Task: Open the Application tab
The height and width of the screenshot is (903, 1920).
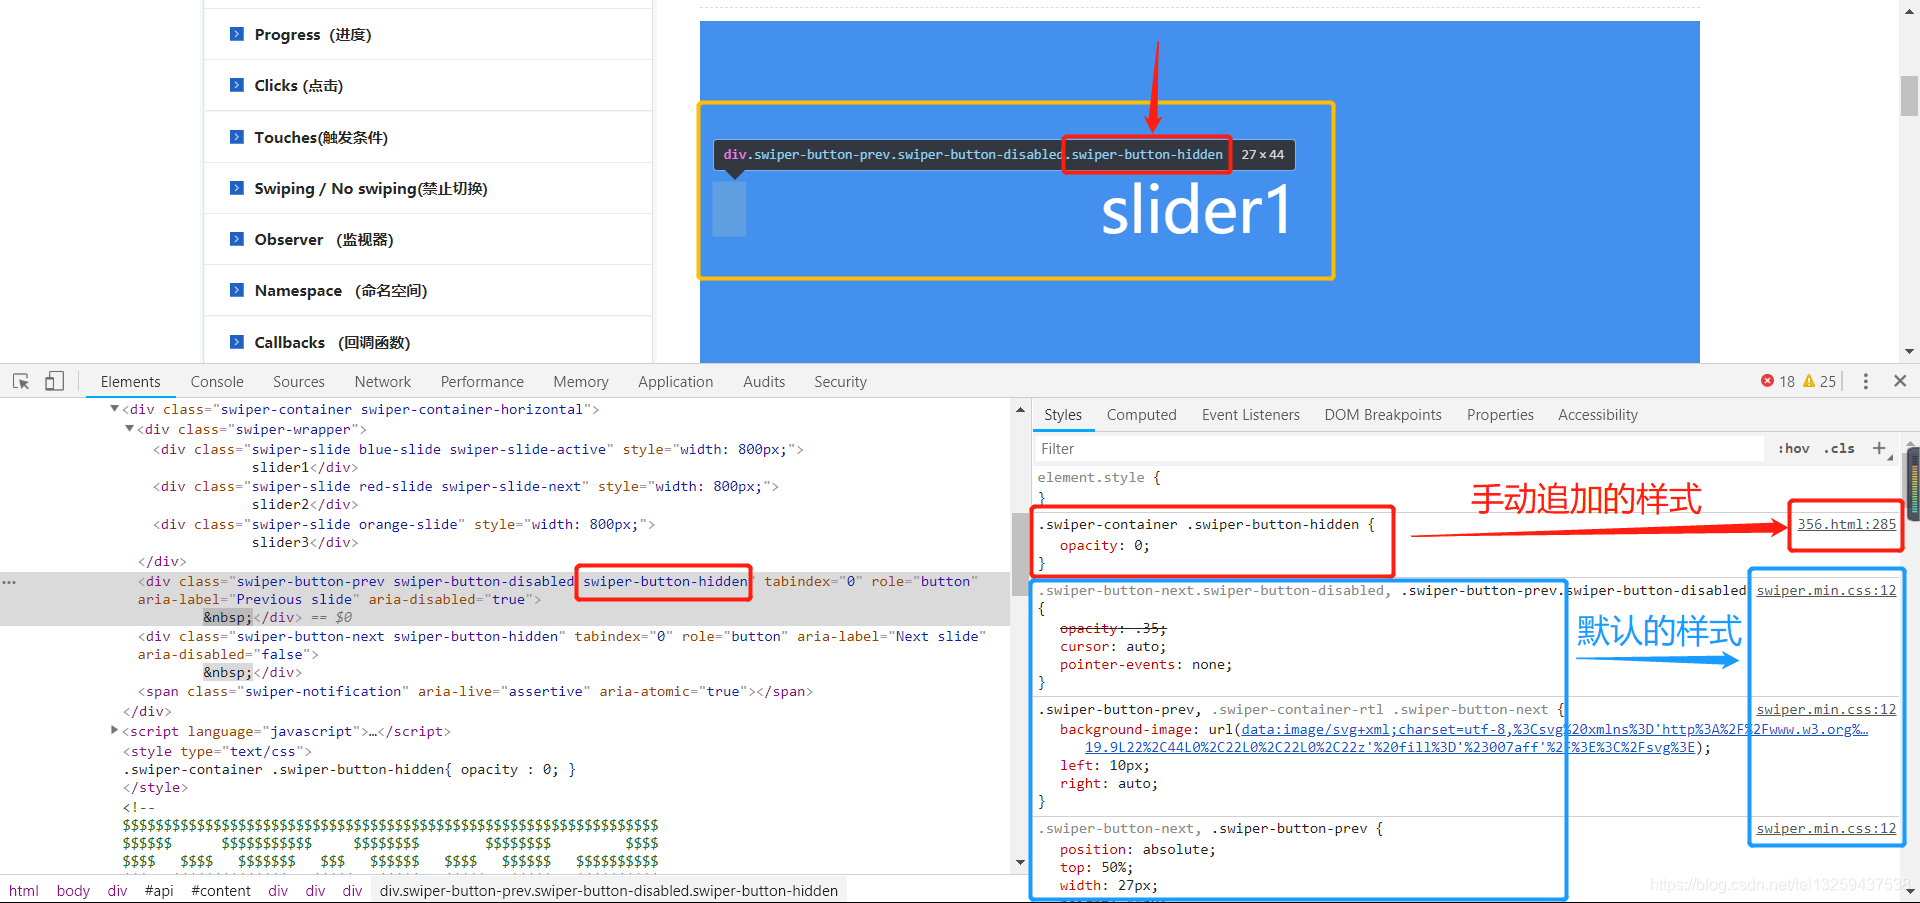Action: [676, 382]
